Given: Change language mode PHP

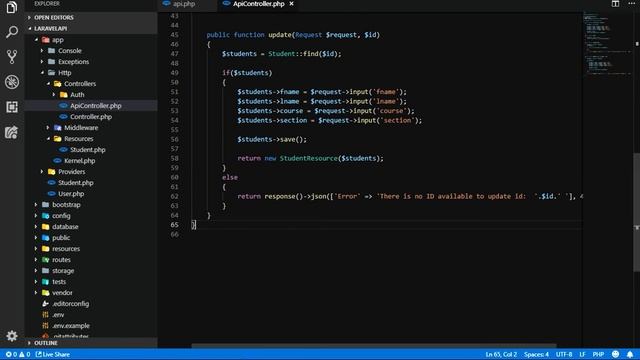Looking at the screenshot, I should coord(598,354).
